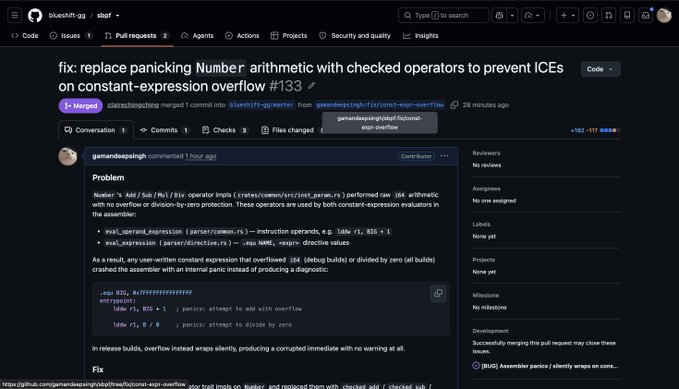The height and width of the screenshot is (389, 679).
Task: Click the Merged status badge
Action: [x=81, y=106]
